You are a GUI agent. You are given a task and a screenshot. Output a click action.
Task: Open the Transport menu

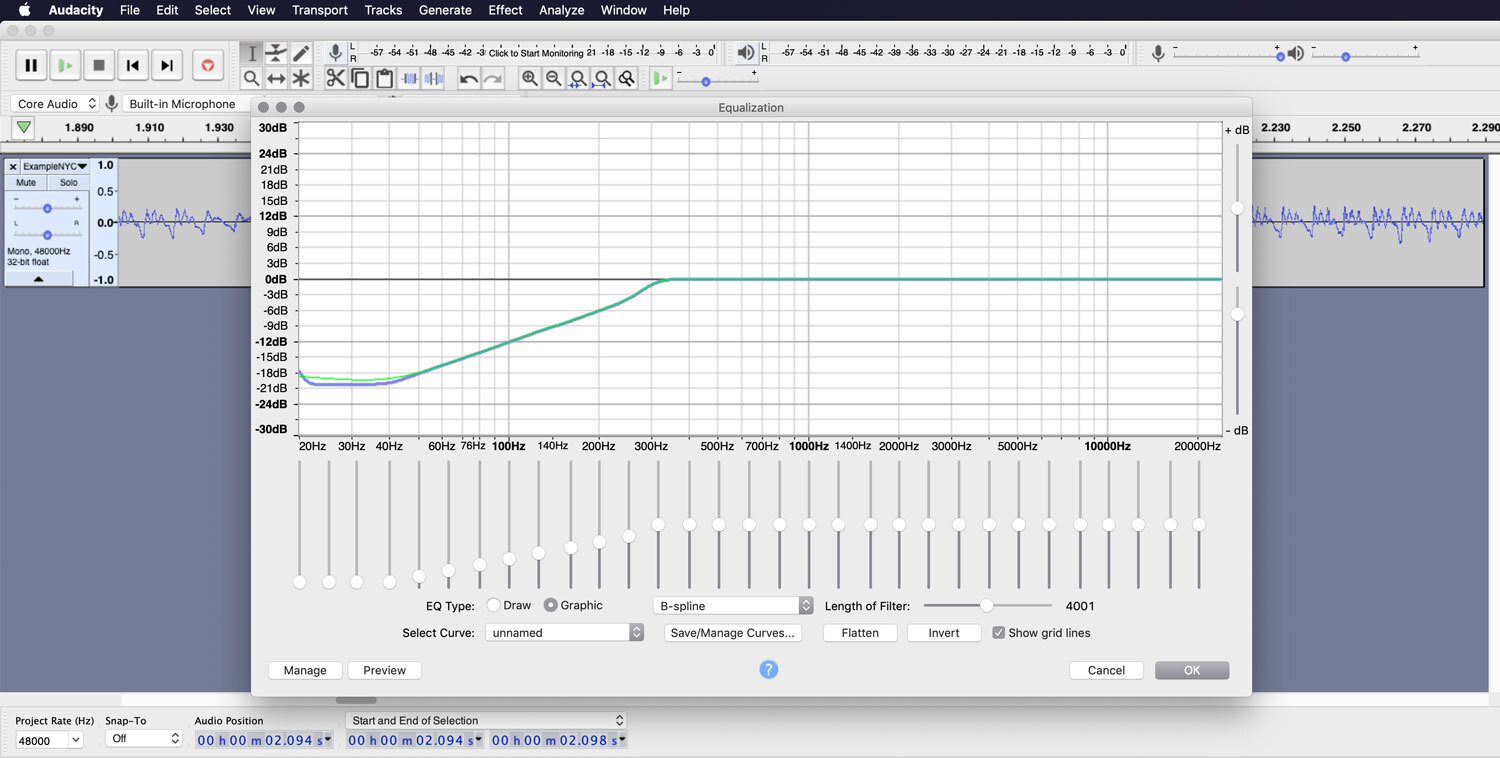click(x=320, y=10)
